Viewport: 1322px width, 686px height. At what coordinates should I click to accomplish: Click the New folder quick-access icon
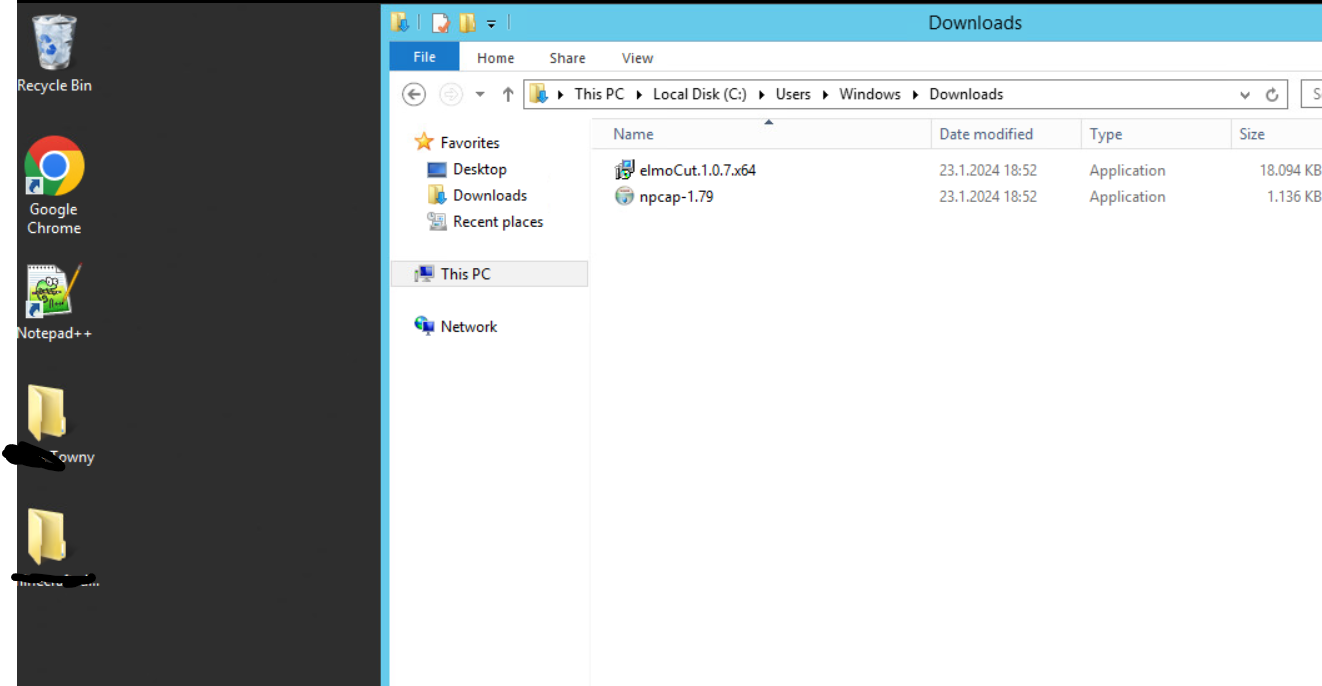(467, 22)
